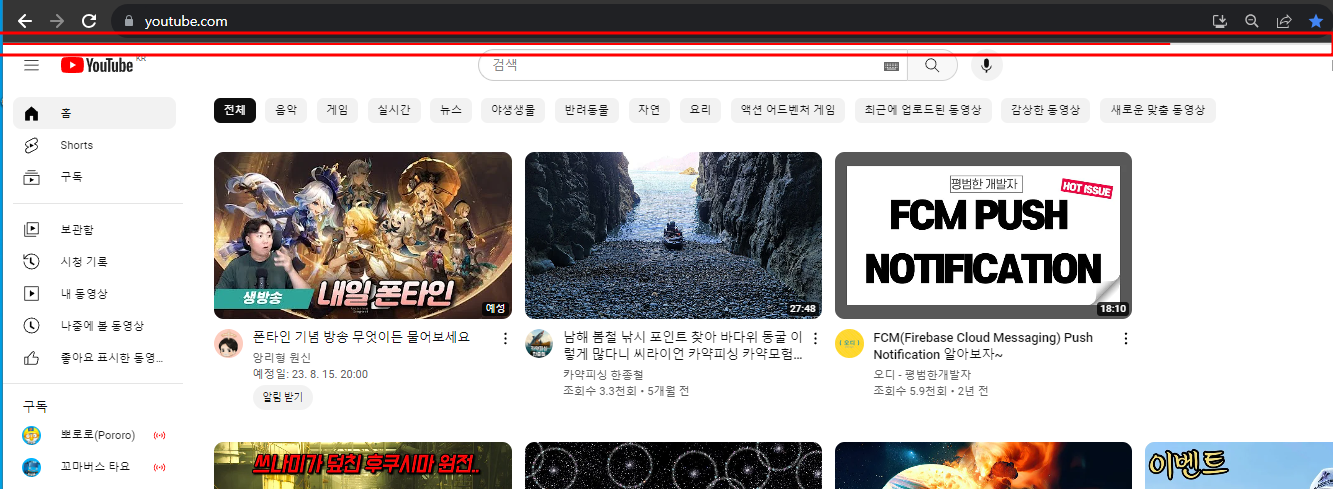The height and width of the screenshot is (489, 1333).
Task: Open the on-screen keyboard icon in search box
Action: [x=892, y=66]
